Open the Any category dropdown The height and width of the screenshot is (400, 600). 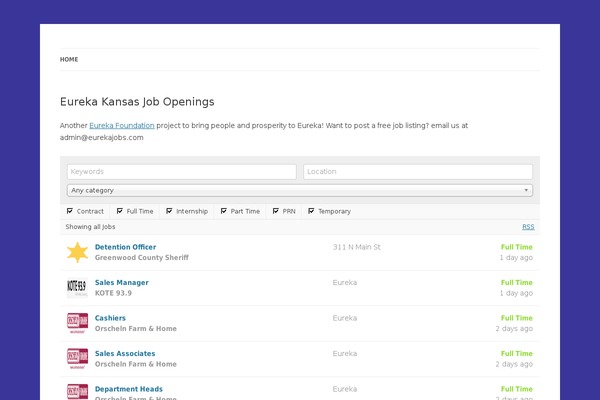(299, 190)
